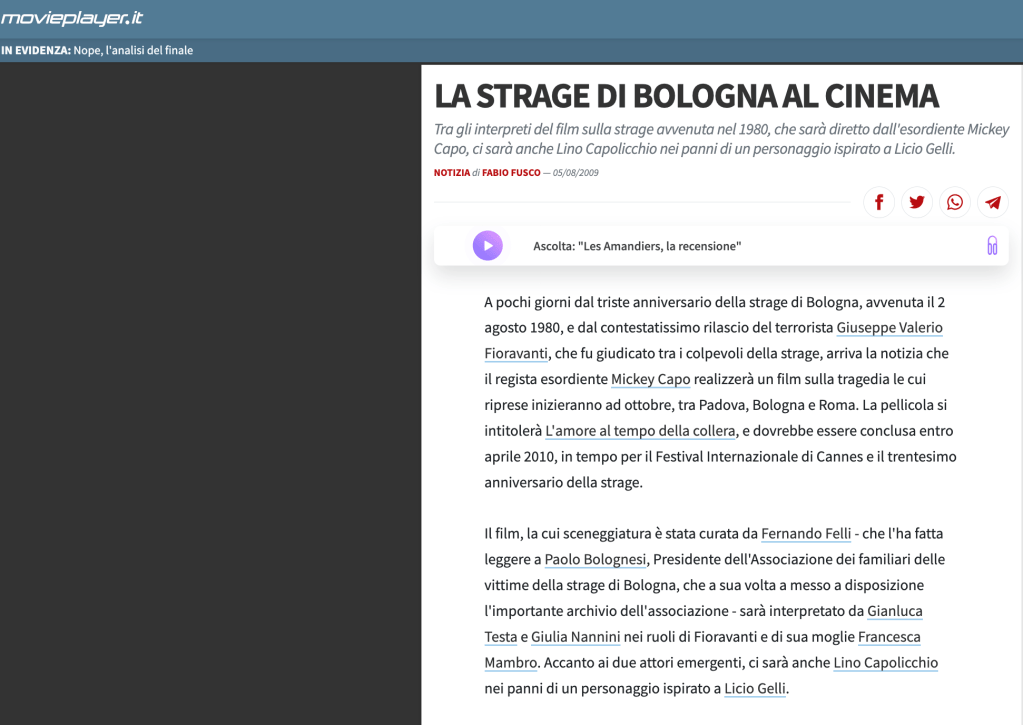Open 'Nope, l'analisi del finale' featured link
Viewport: 1023px width, 725px height.
[133, 50]
